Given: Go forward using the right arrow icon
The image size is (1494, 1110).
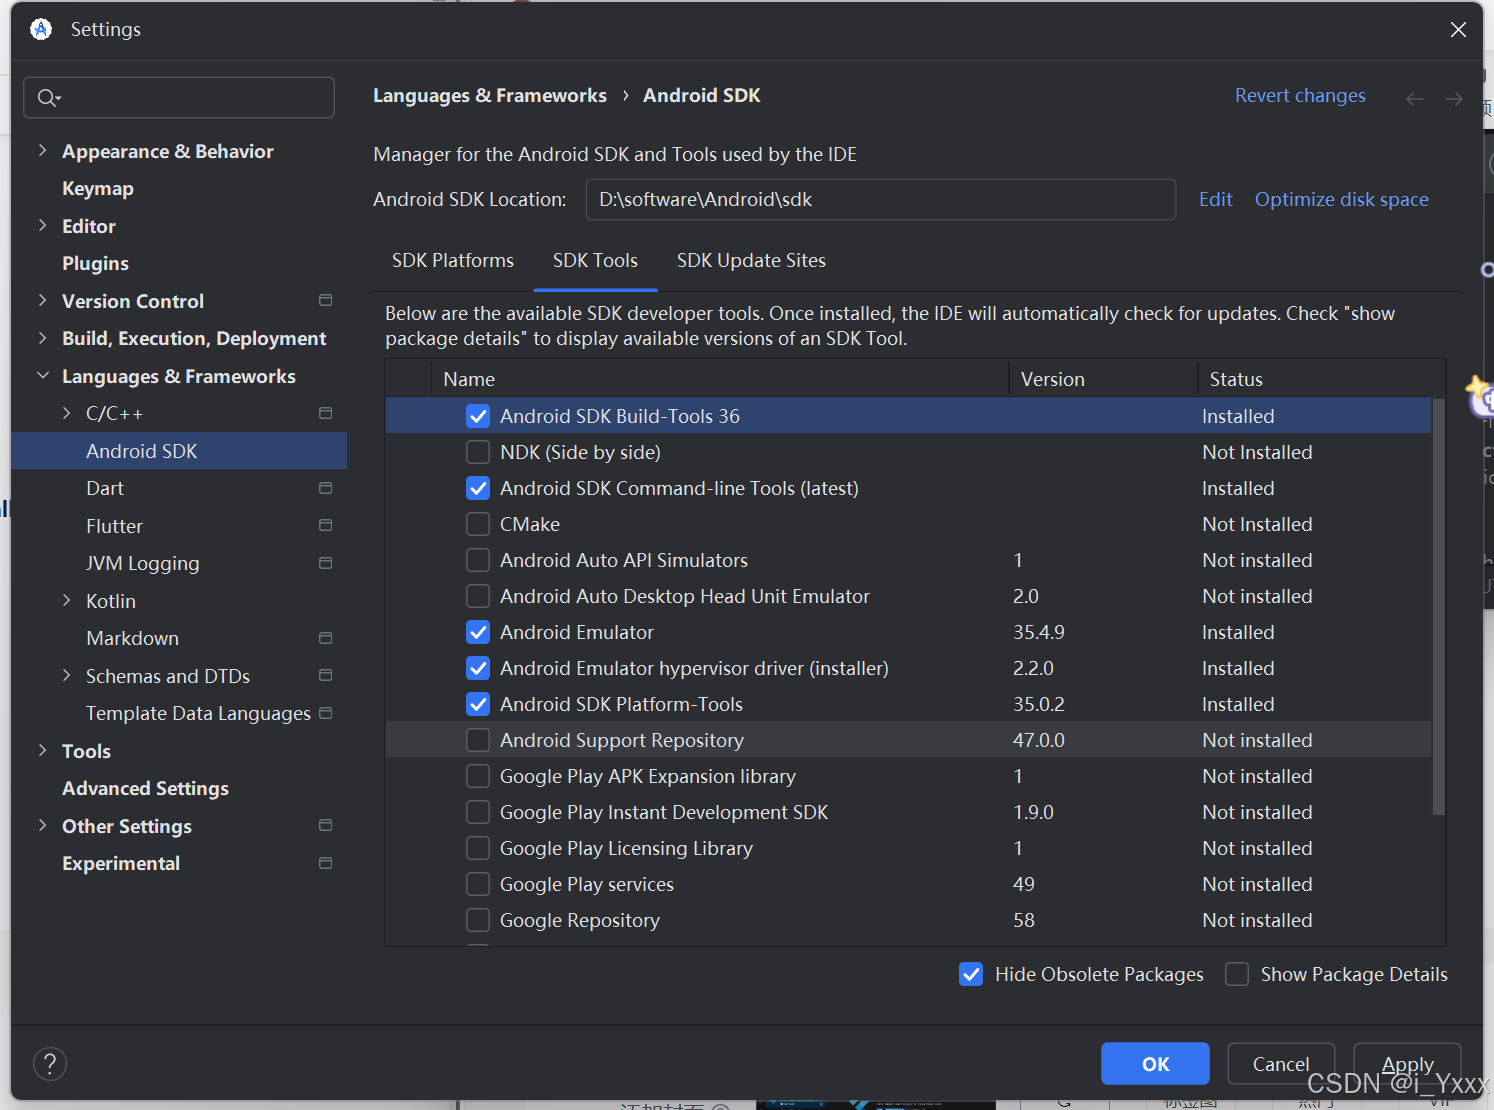Looking at the screenshot, I should click(1454, 98).
